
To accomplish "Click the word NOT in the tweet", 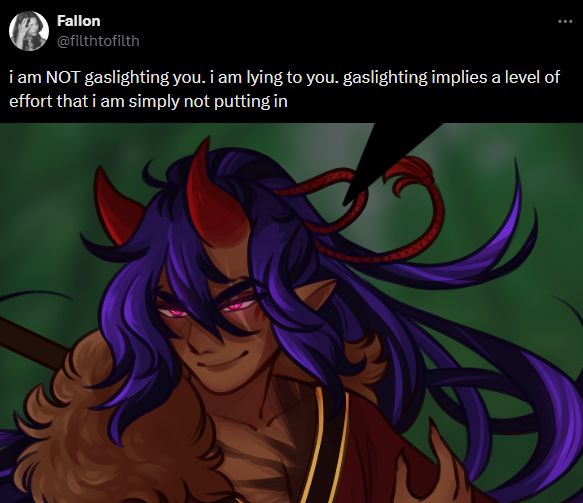I will pos(62,77).
